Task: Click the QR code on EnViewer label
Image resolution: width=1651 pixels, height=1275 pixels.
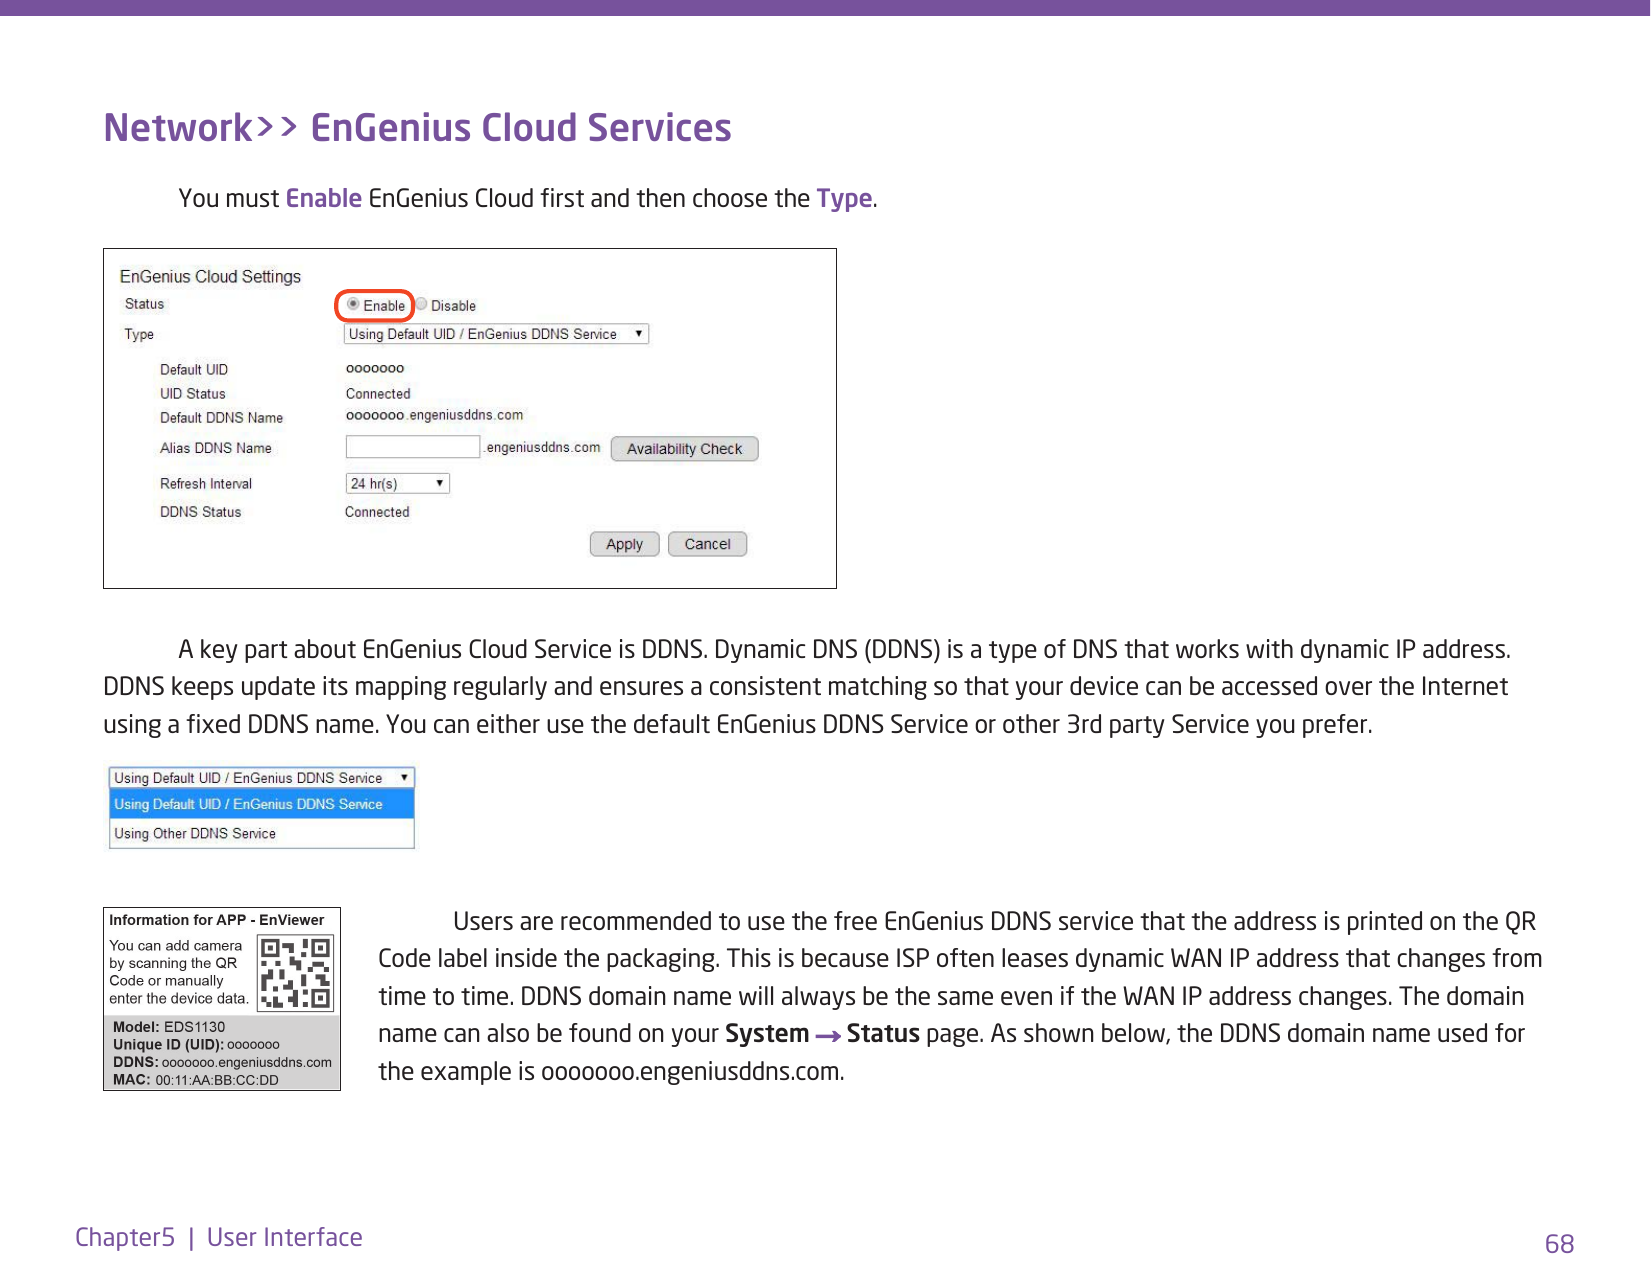Action: pyautogui.click(x=295, y=973)
